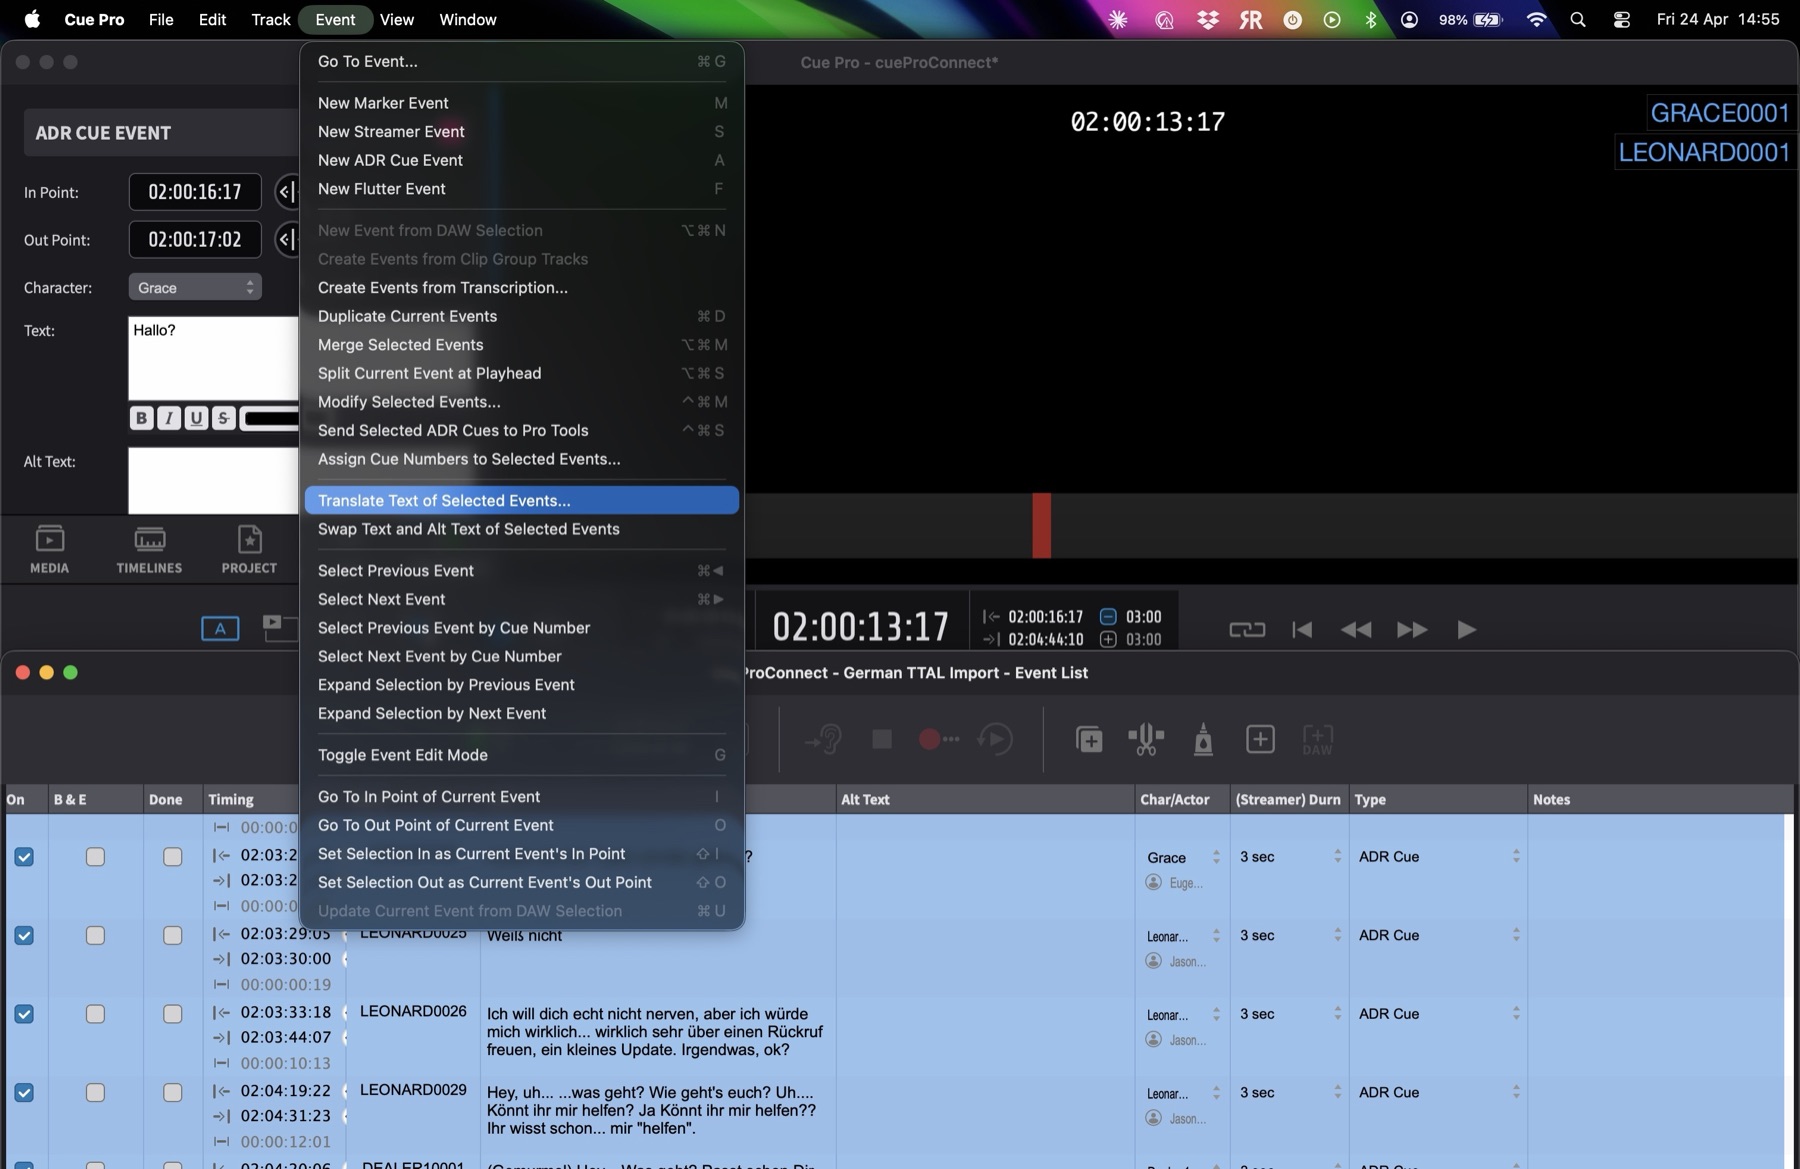Click the replay circular-arrow icon
Image resolution: width=1800 pixels, height=1169 pixels.
(x=995, y=739)
